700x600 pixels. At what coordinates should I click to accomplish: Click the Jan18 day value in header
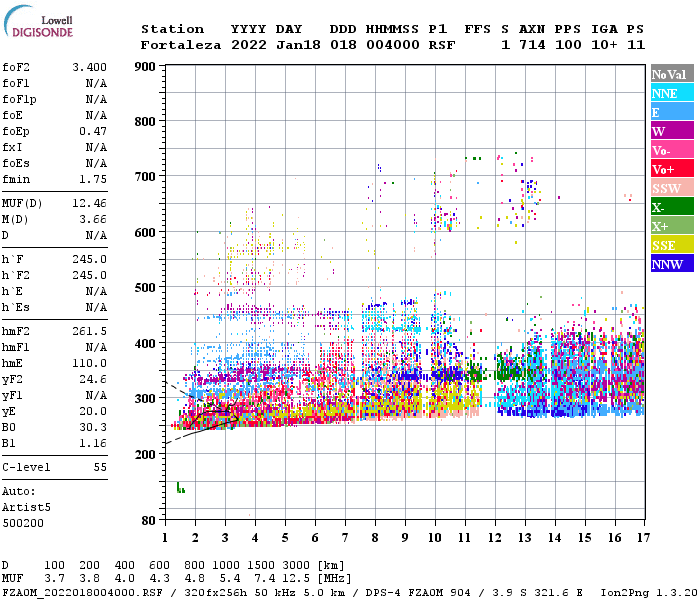click(298, 45)
